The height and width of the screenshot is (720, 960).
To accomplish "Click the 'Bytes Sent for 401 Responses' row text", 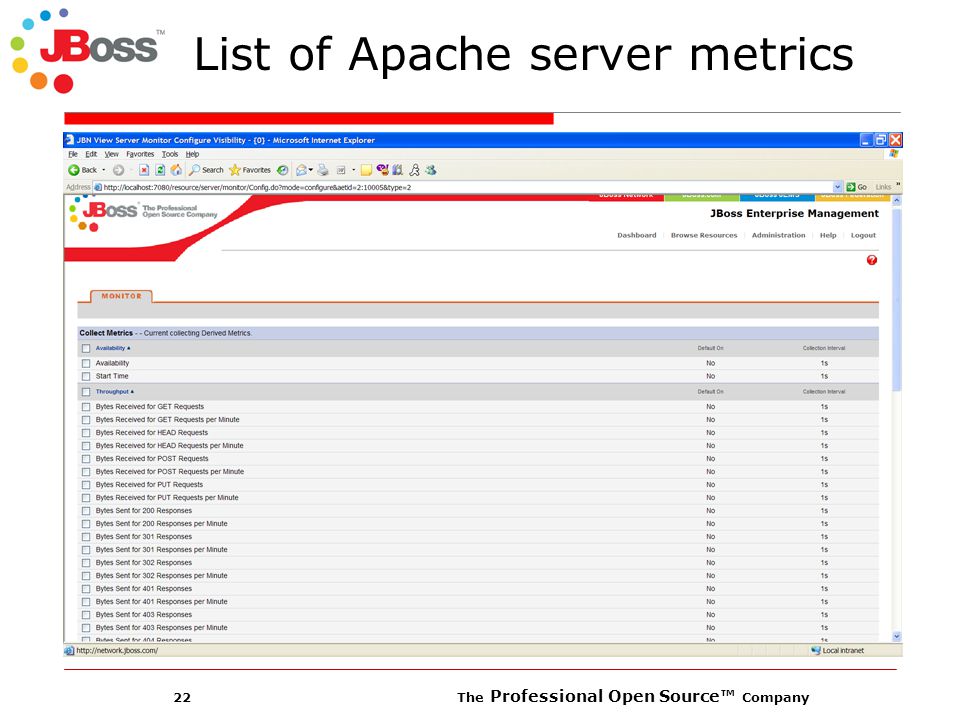I will 144,589.
